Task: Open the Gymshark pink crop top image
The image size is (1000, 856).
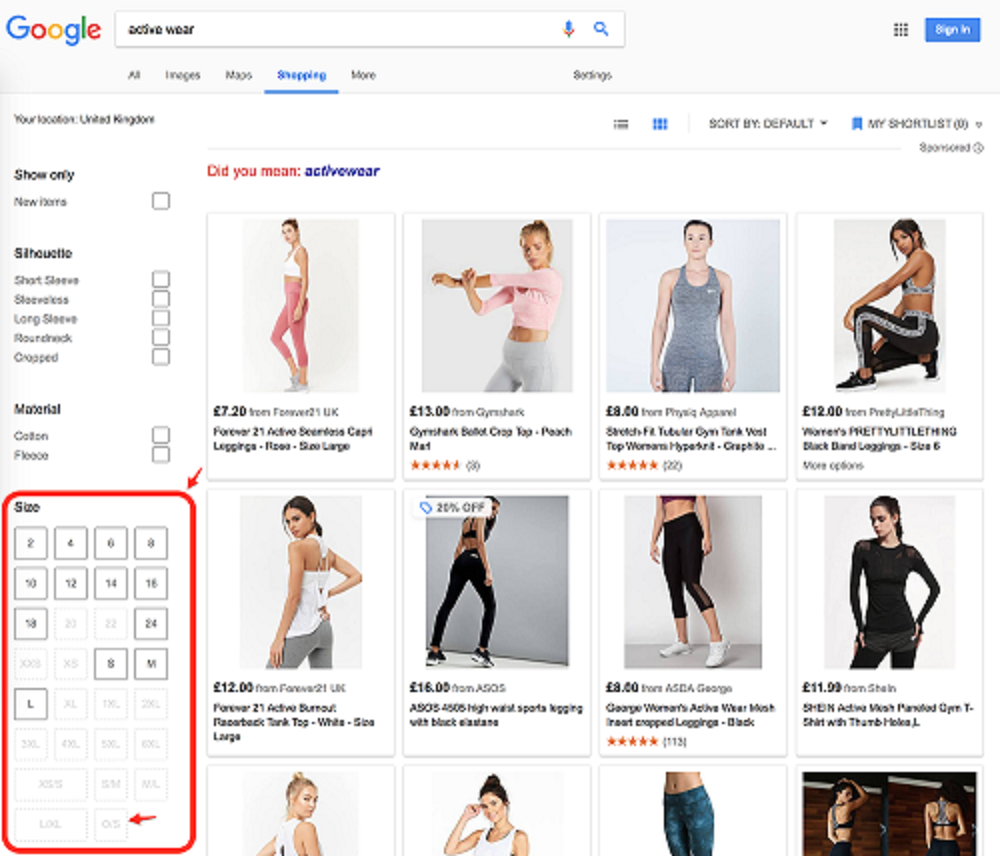Action: pyautogui.click(x=497, y=306)
